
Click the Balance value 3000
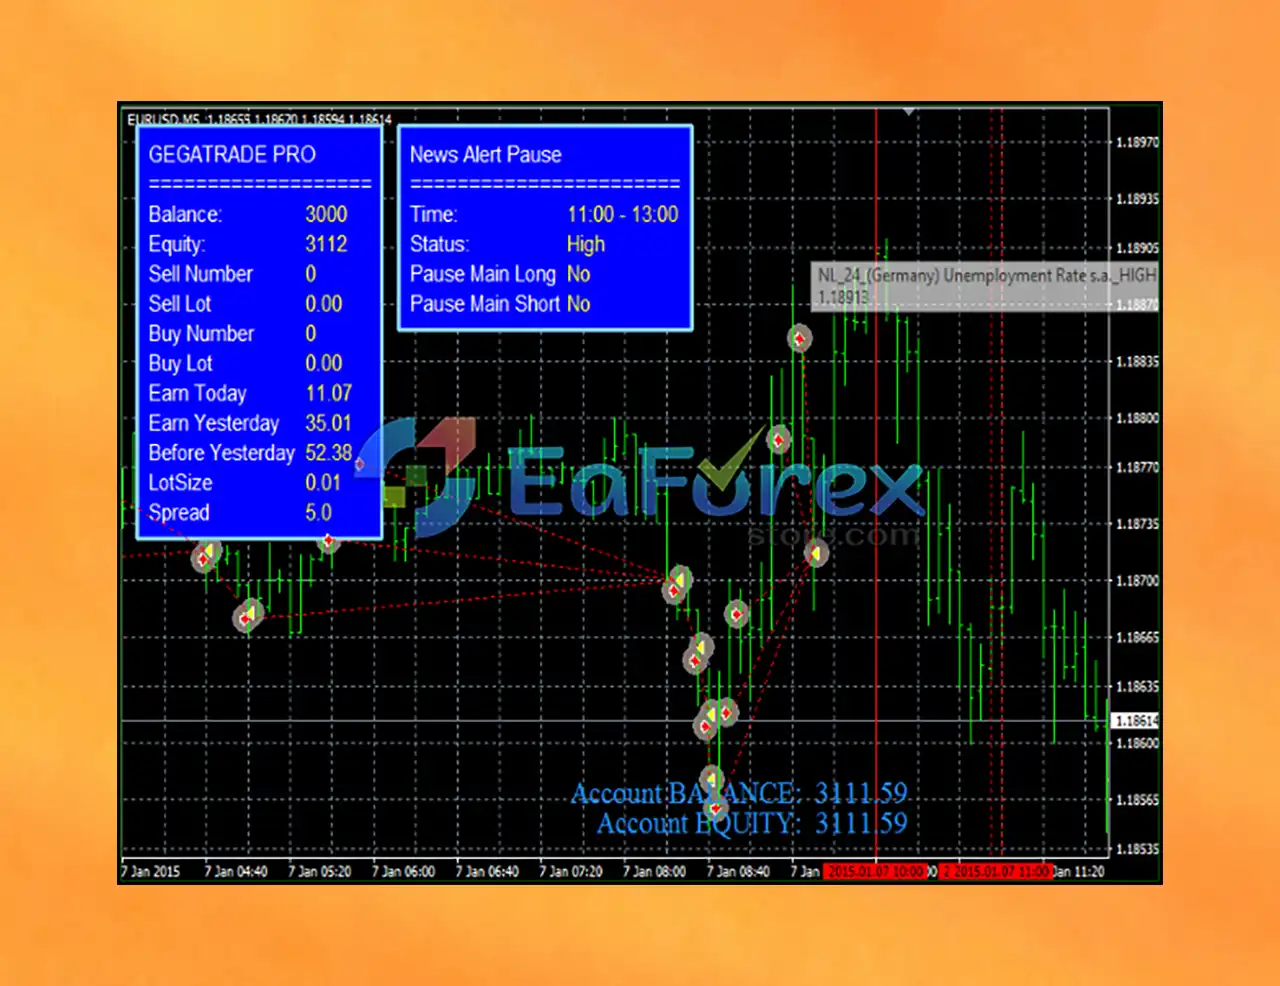326,214
